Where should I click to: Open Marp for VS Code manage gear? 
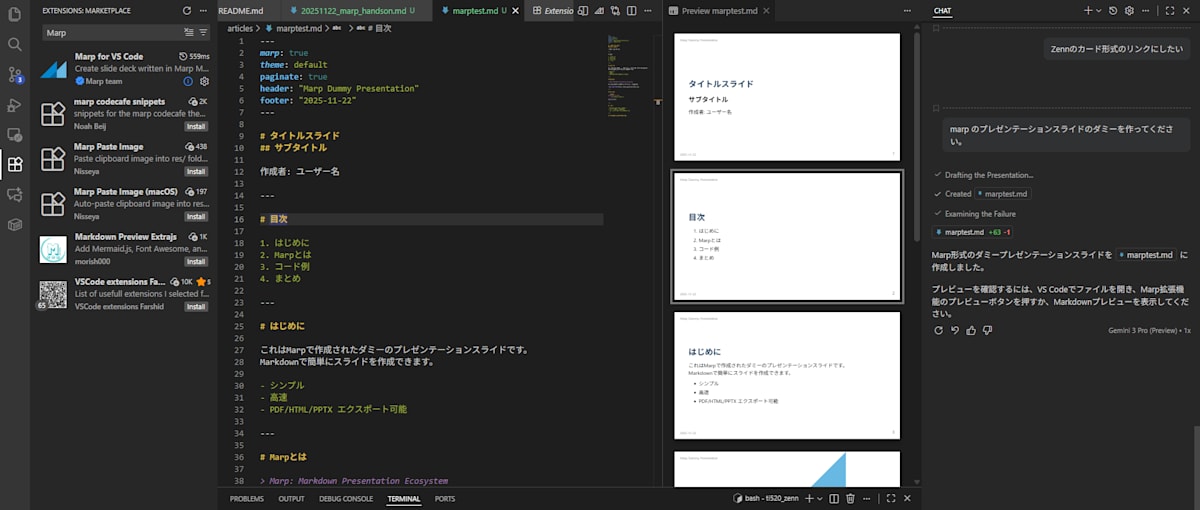204,81
